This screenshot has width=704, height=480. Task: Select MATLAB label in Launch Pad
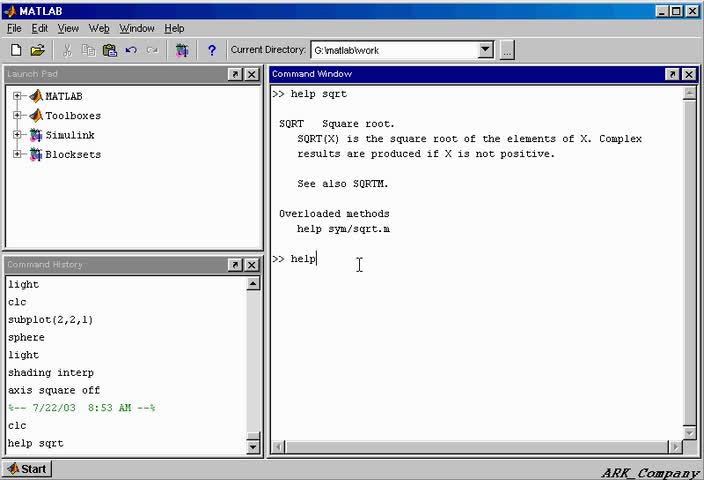click(64, 97)
